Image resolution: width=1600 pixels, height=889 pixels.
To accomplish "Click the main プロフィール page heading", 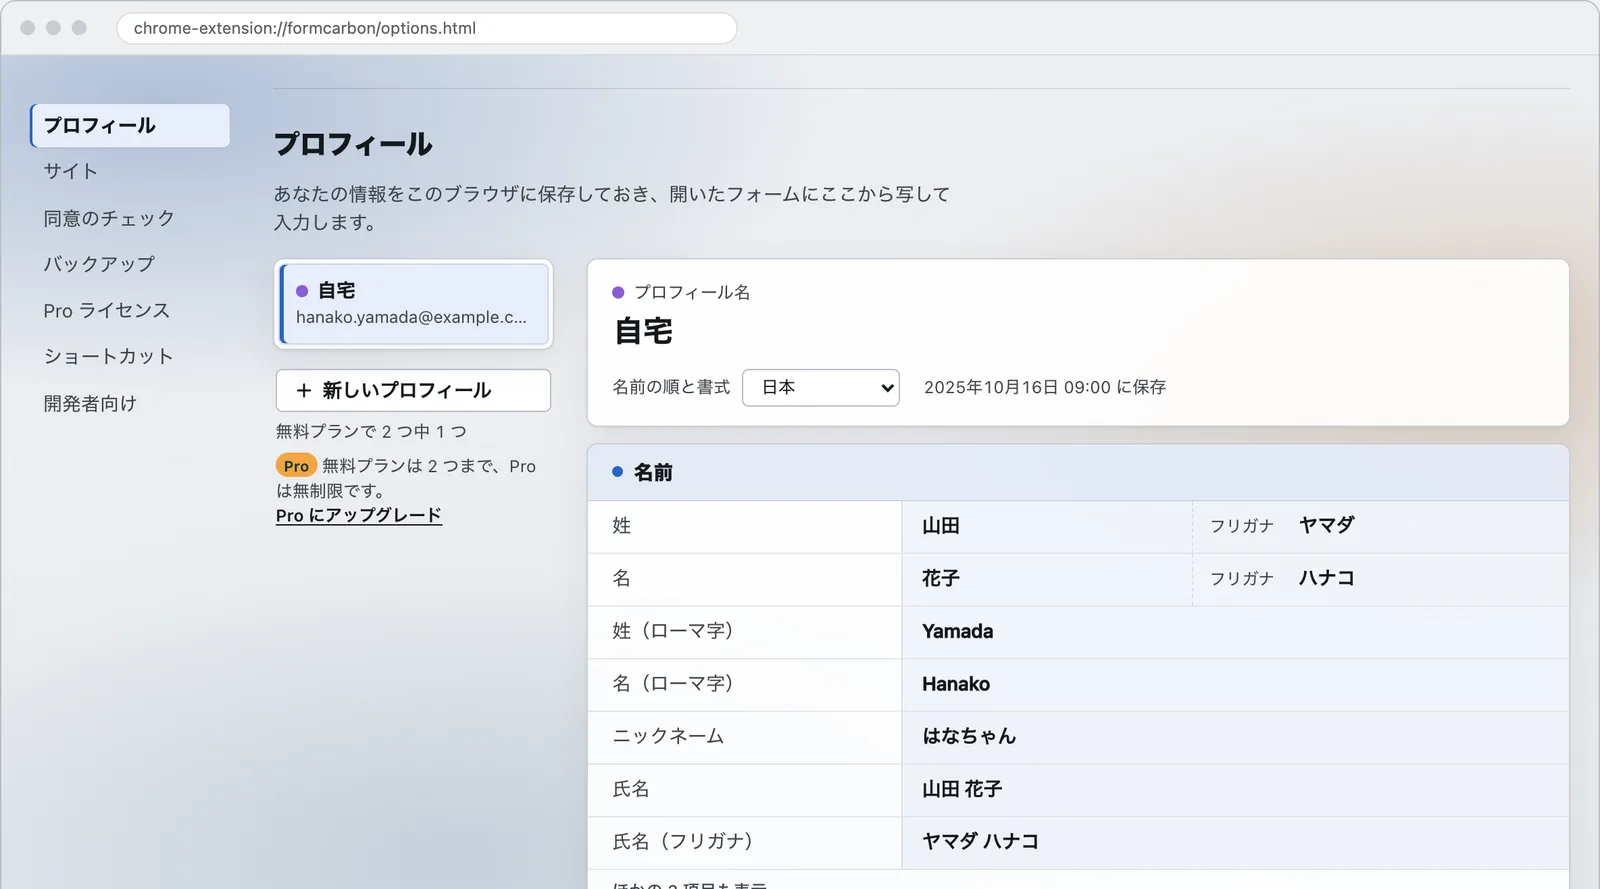I will 353,144.
